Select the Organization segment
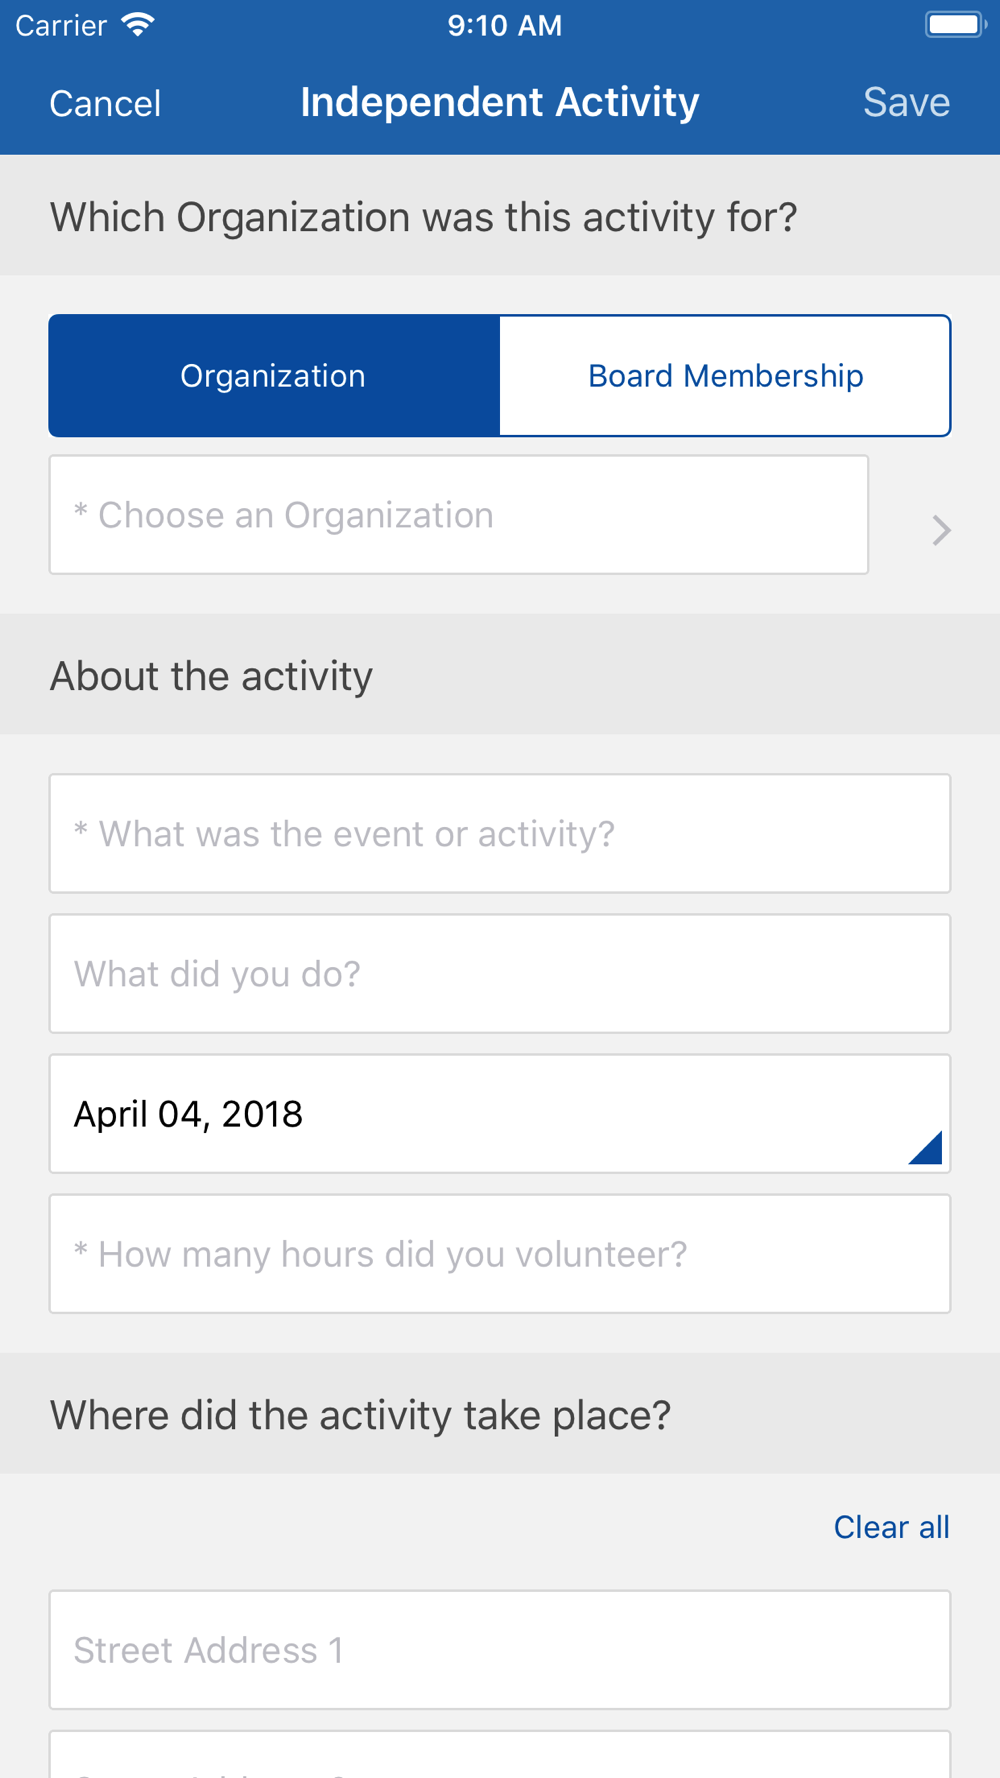Viewport: 1000px width, 1778px height. (274, 376)
